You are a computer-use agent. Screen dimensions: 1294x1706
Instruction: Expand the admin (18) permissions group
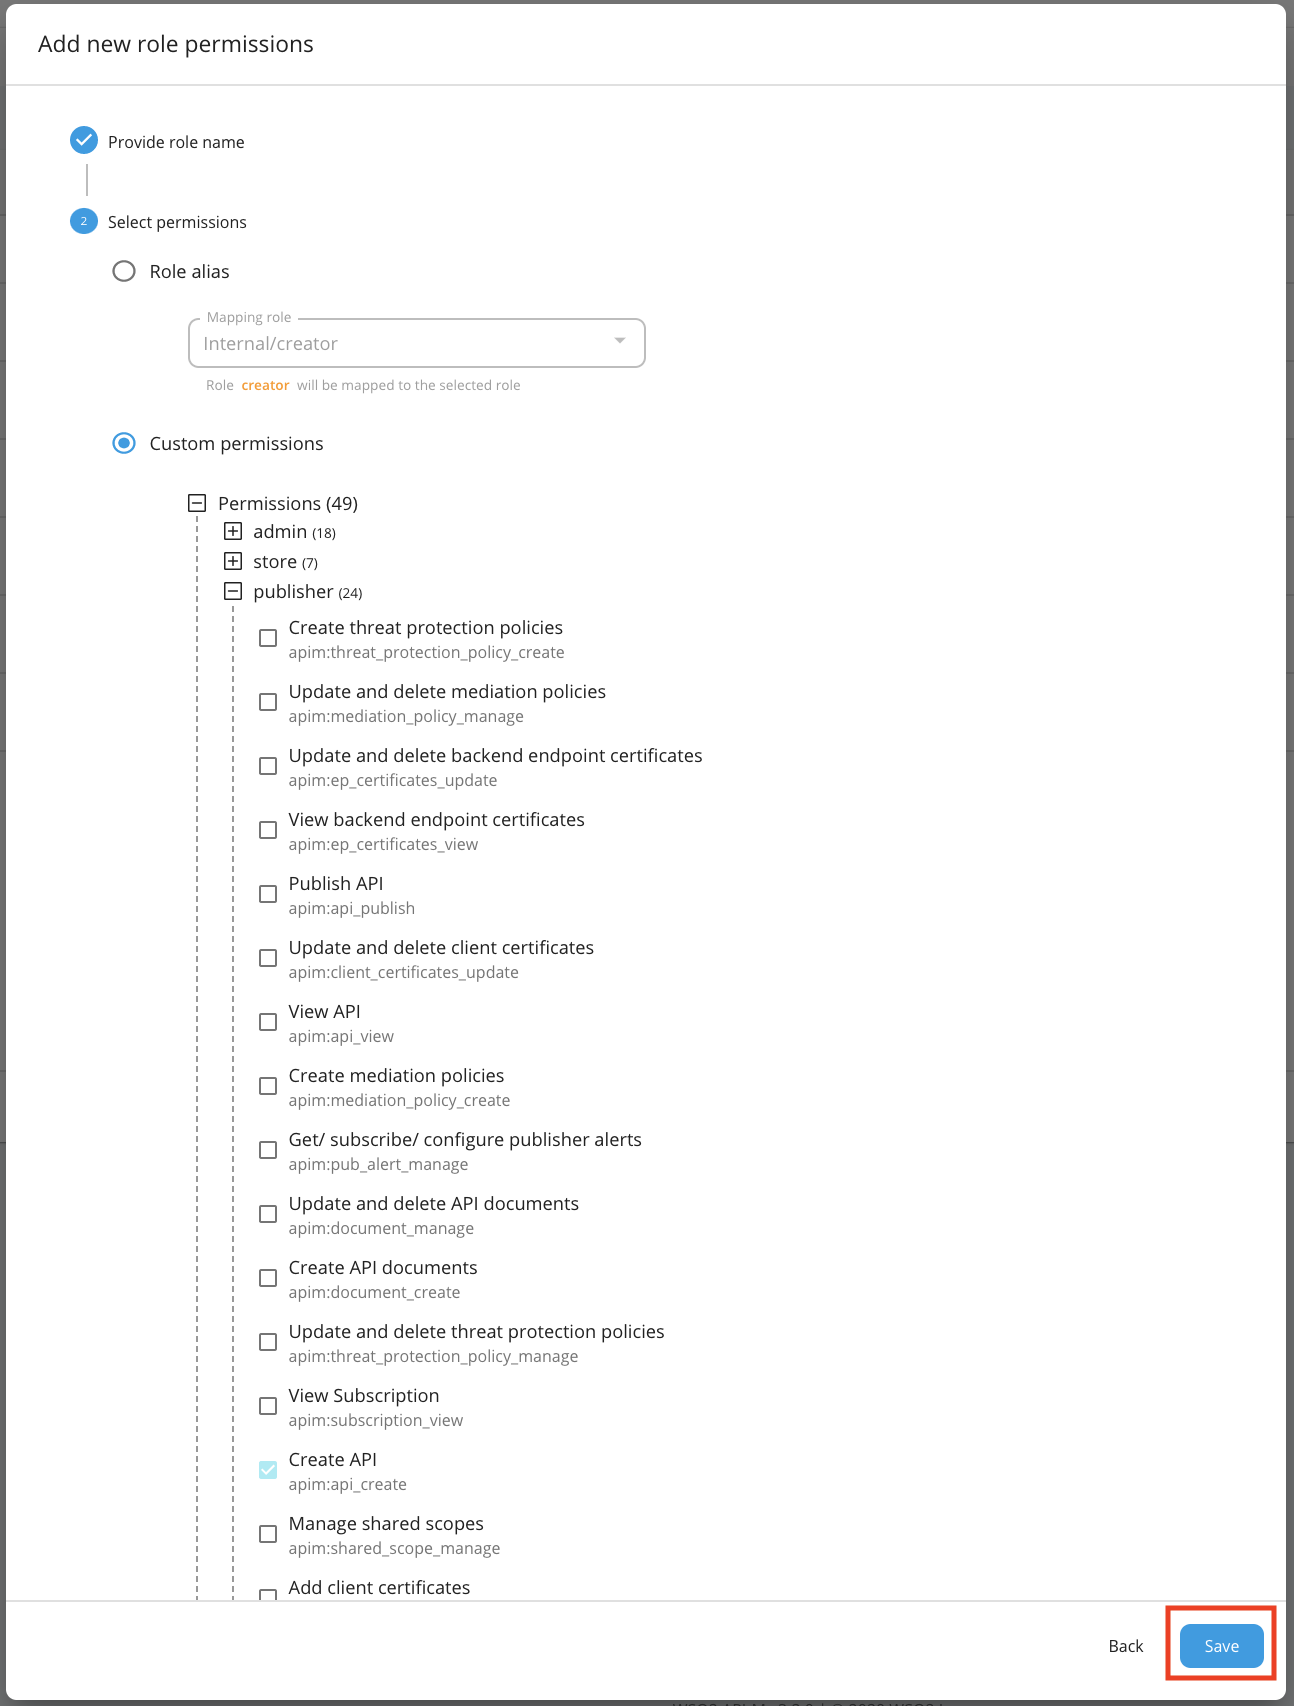coord(234,531)
